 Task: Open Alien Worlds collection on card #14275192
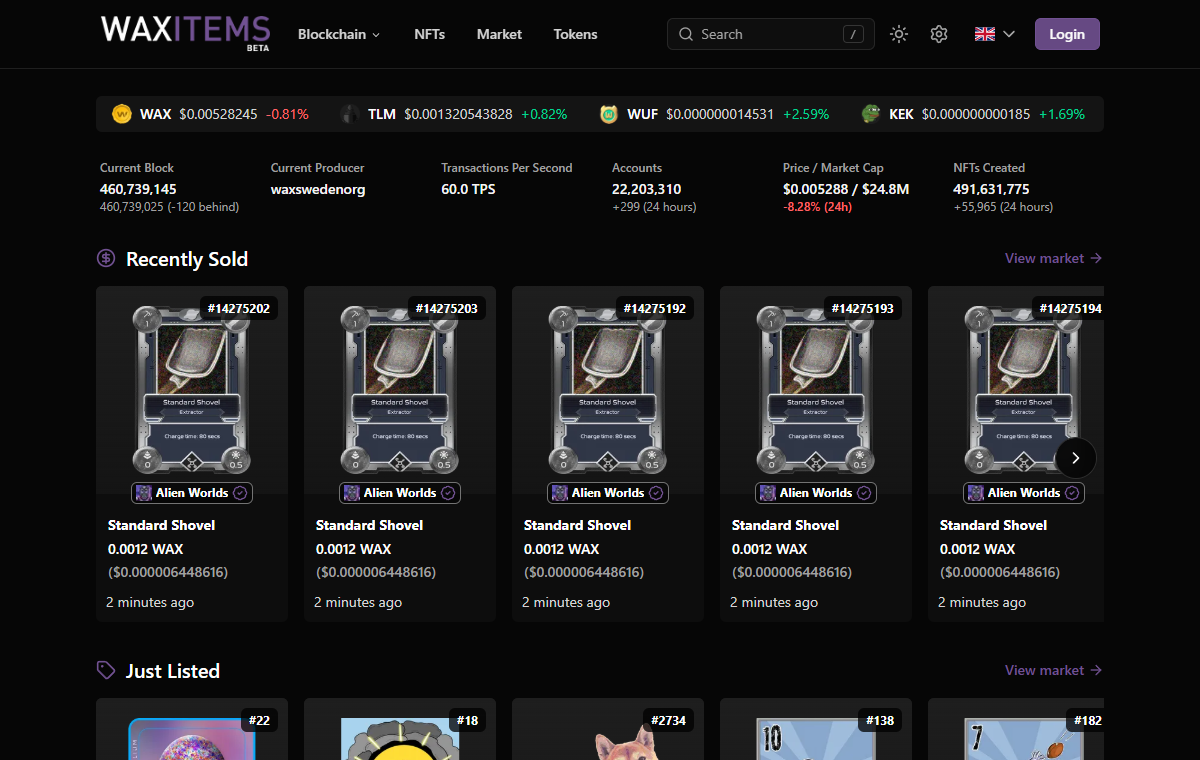click(608, 493)
